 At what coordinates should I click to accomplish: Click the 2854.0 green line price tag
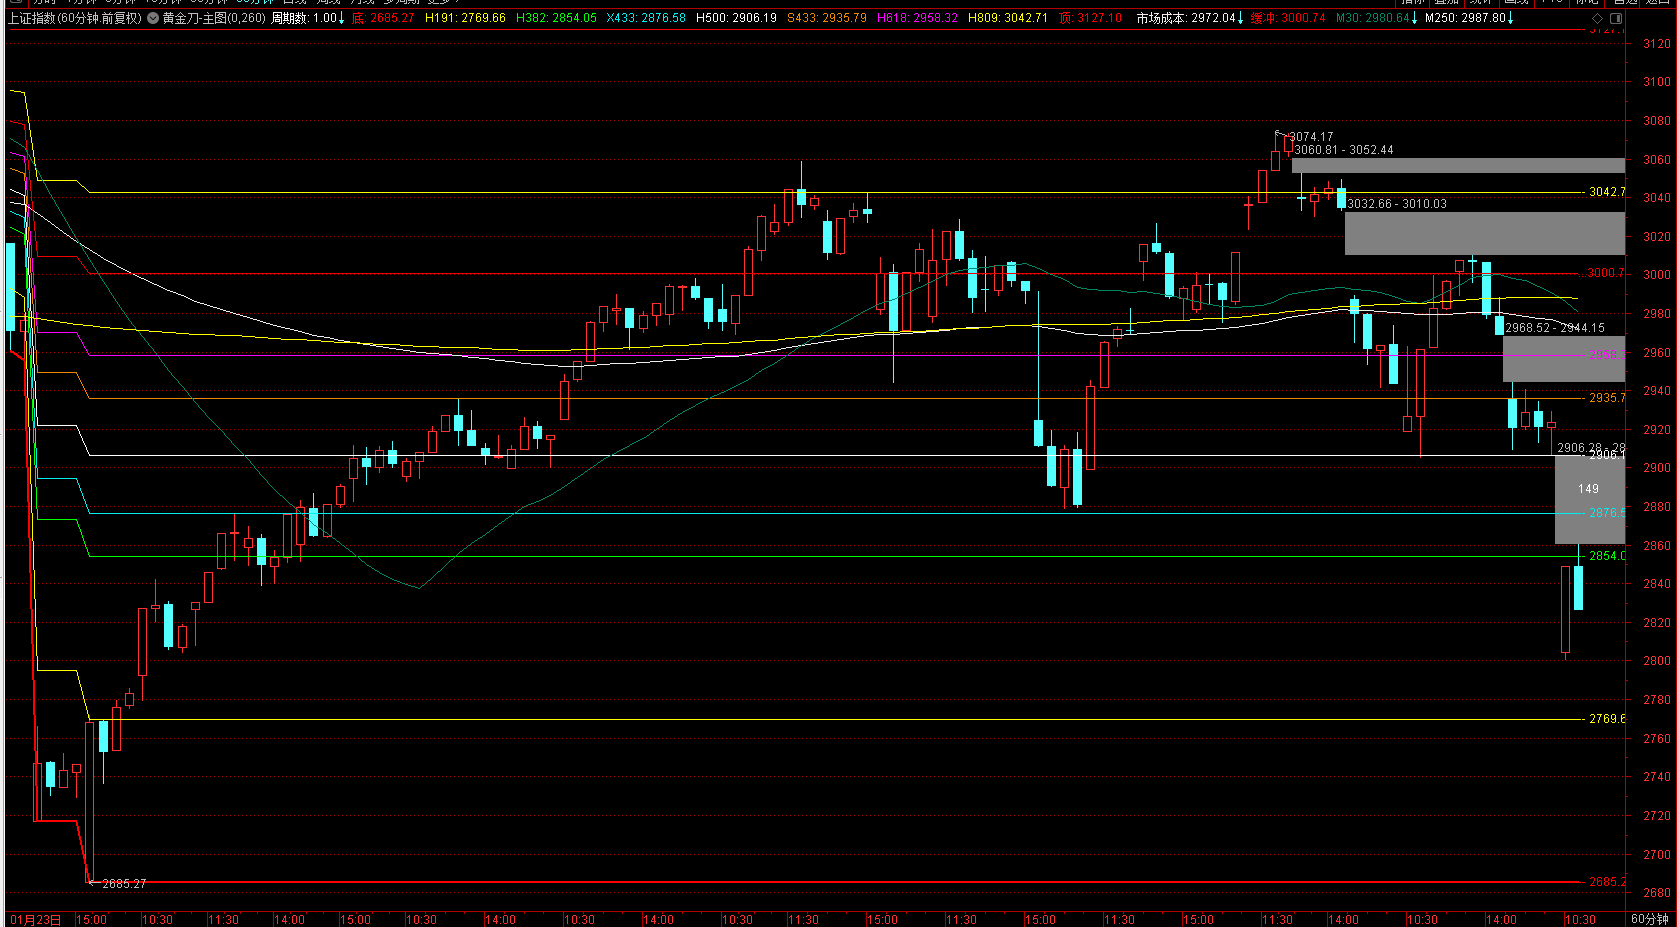pyautogui.click(x=1607, y=556)
